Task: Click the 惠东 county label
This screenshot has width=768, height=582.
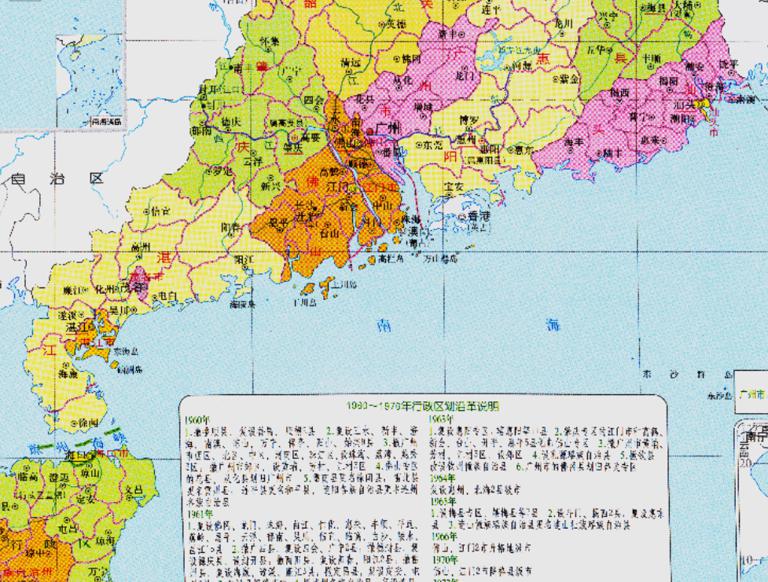Action: point(524,150)
